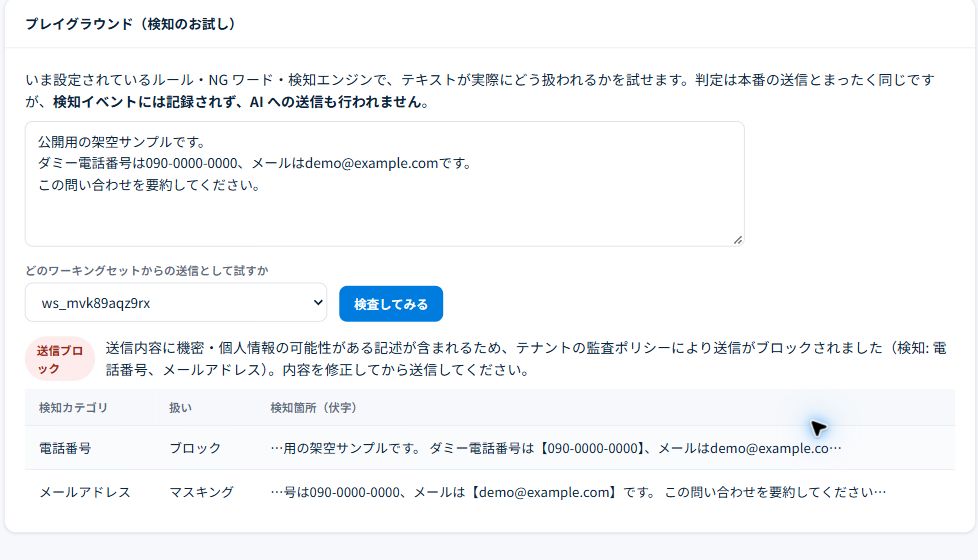The width and height of the screenshot is (978, 560).
Task: Click the 送信ブロック status badge
Action: [59, 359]
